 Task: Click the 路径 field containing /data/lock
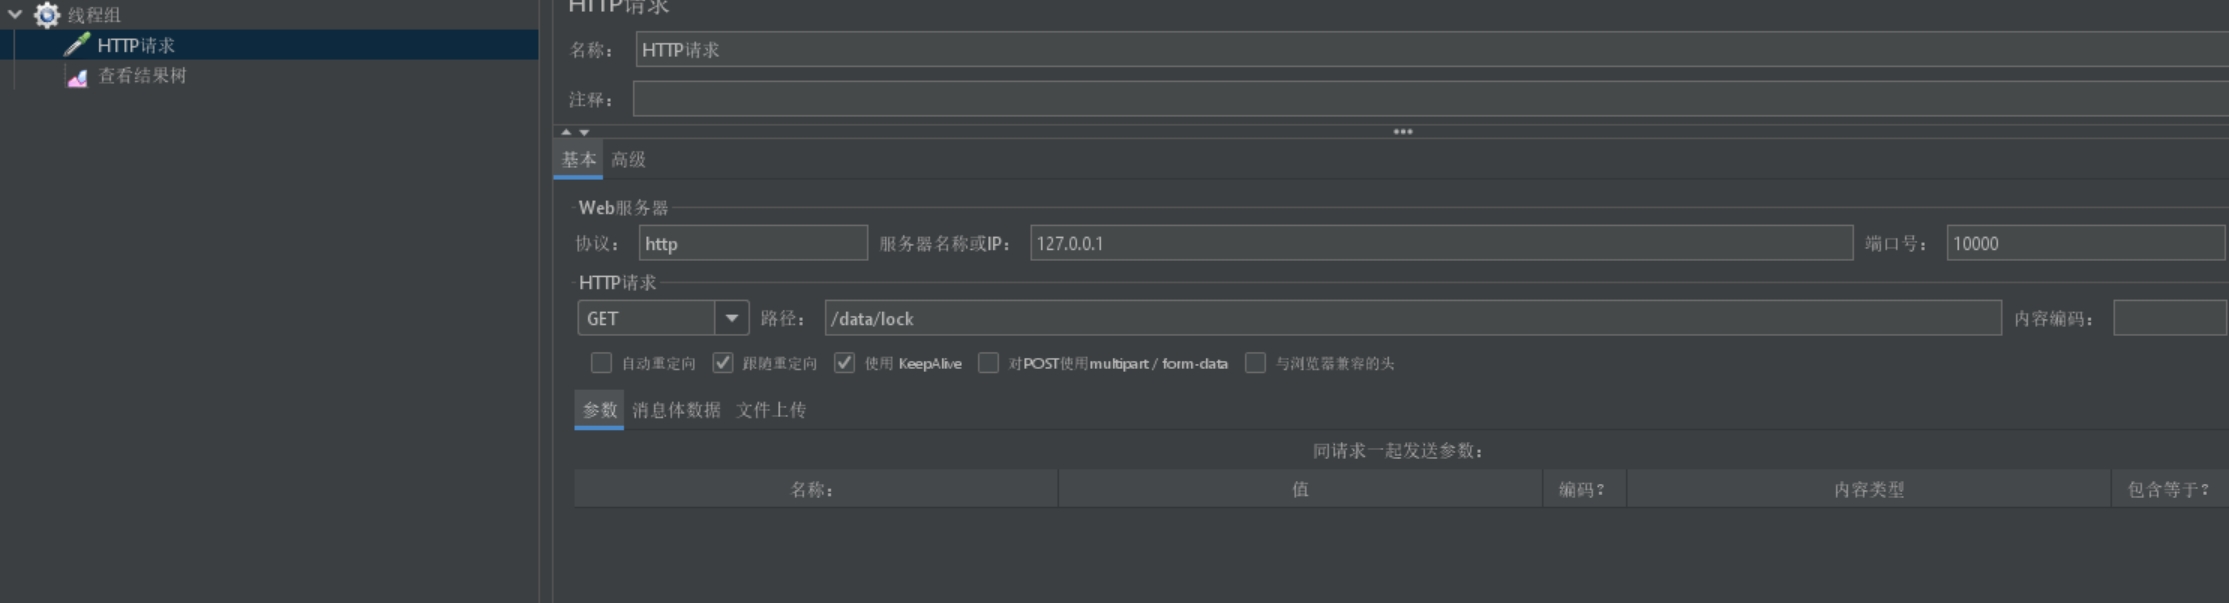click(1412, 318)
